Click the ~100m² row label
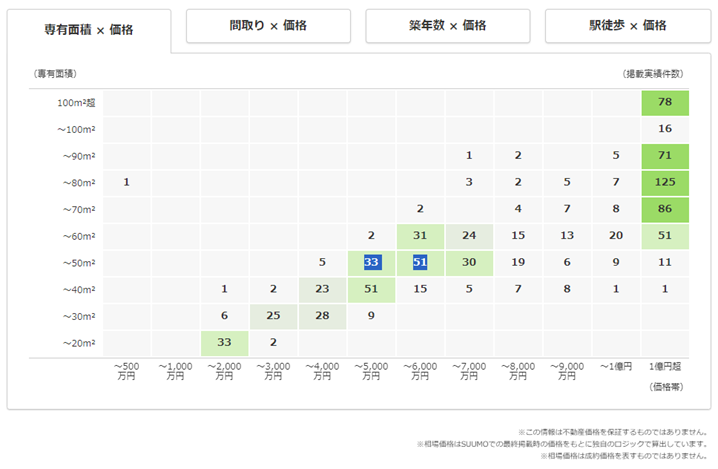This screenshot has height=469, width=718. pyautogui.click(x=76, y=130)
